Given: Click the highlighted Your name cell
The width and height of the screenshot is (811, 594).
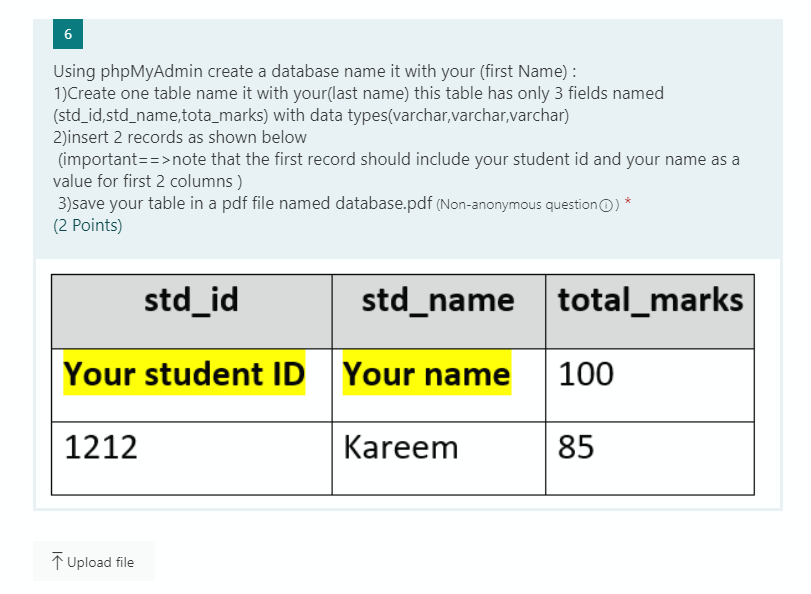Looking at the screenshot, I should click(x=426, y=374).
